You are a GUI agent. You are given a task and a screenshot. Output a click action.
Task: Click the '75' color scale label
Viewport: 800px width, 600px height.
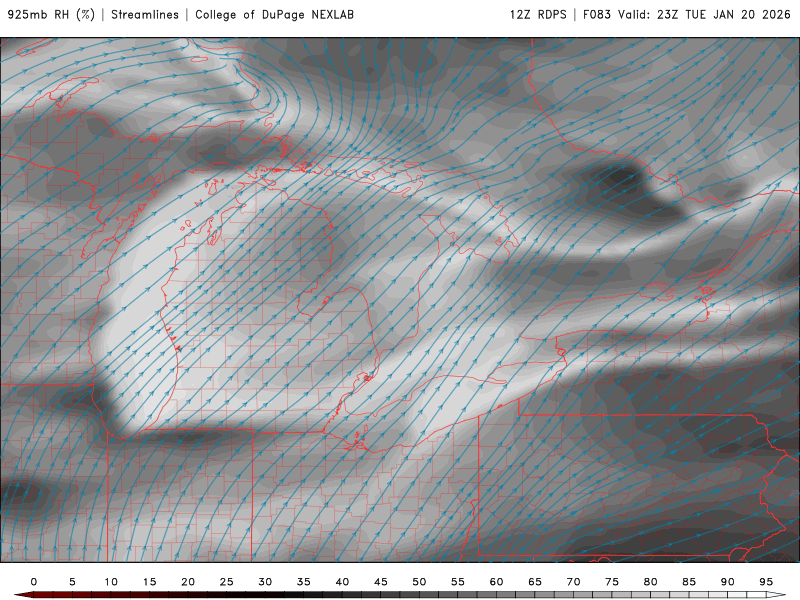pos(612,582)
